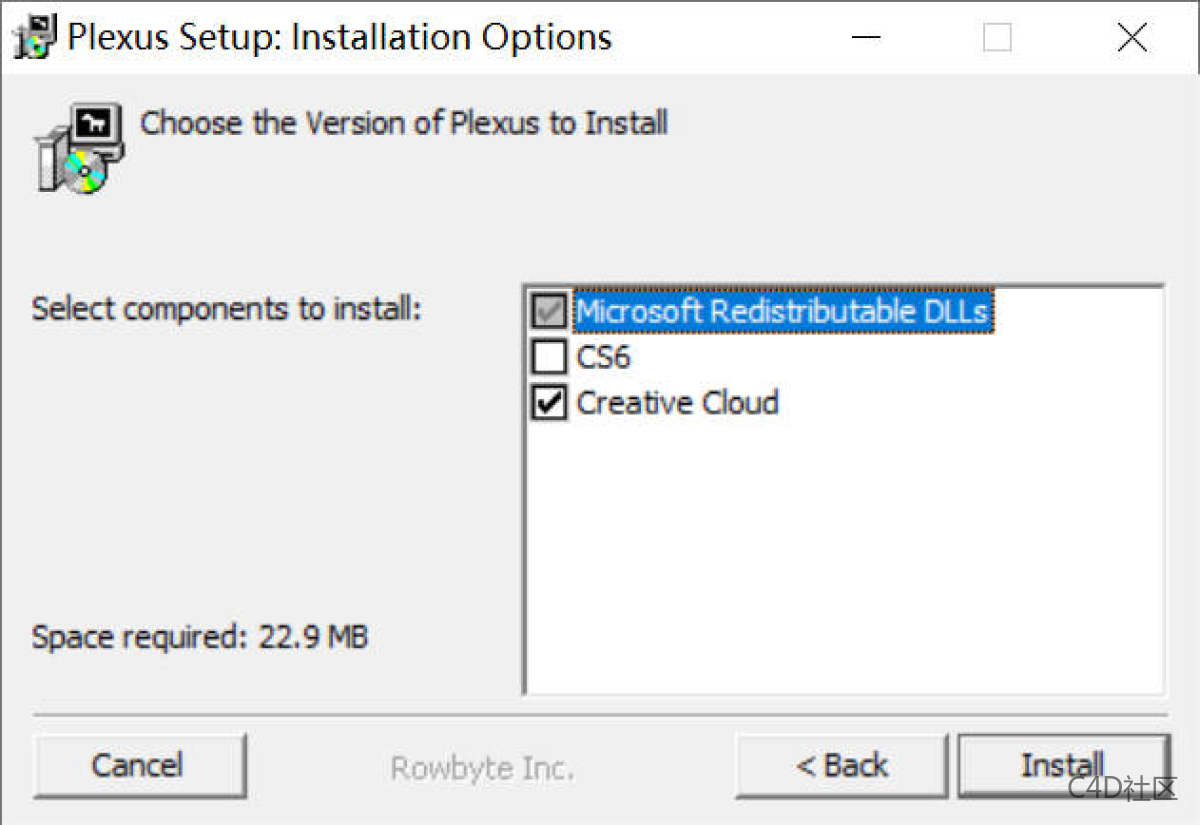
Task: Uncheck the Creative Cloud checkbox
Action: pos(549,403)
